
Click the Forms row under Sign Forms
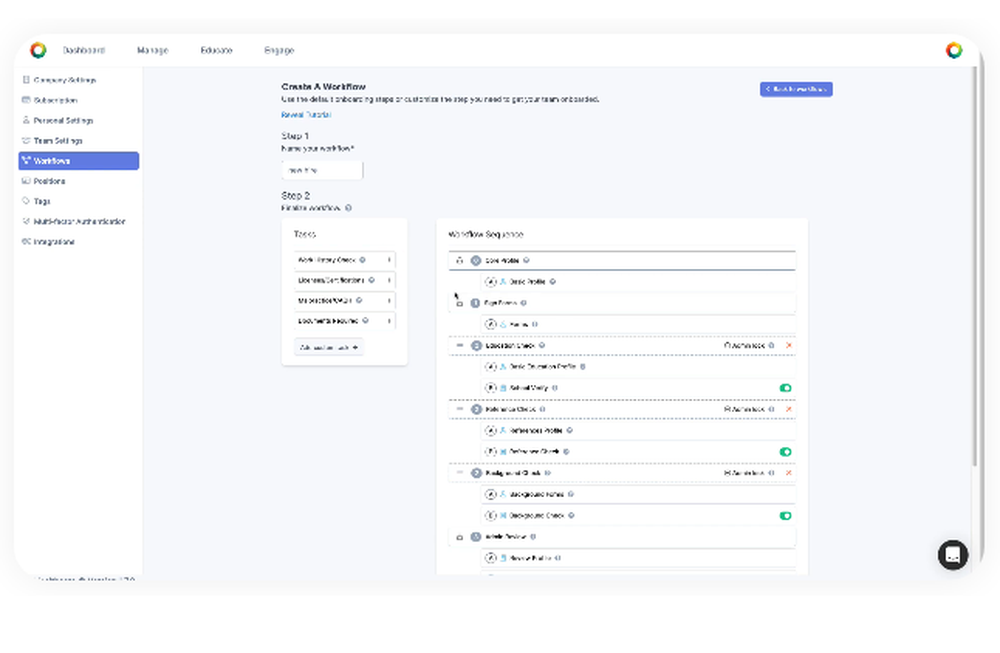638,324
